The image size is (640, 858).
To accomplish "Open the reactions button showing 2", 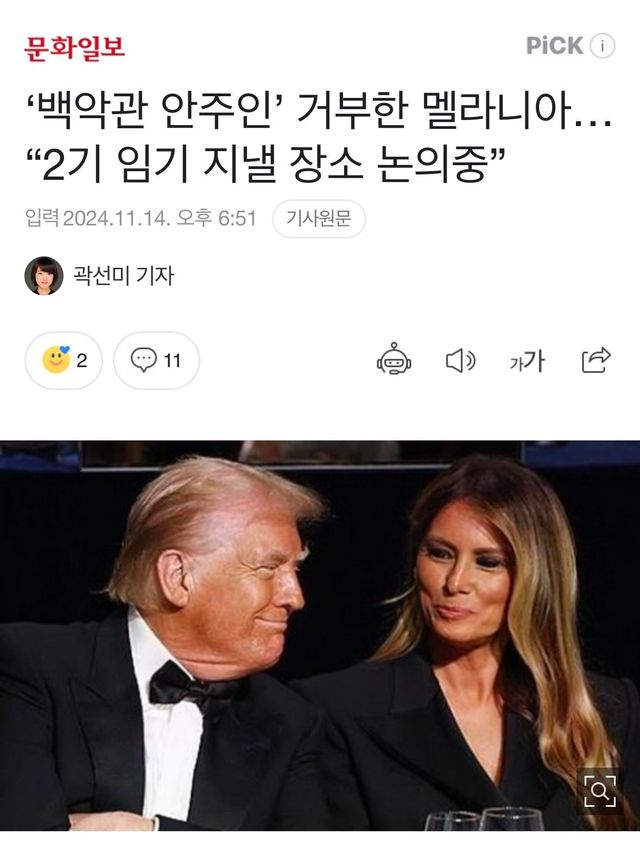I will point(63,361).
